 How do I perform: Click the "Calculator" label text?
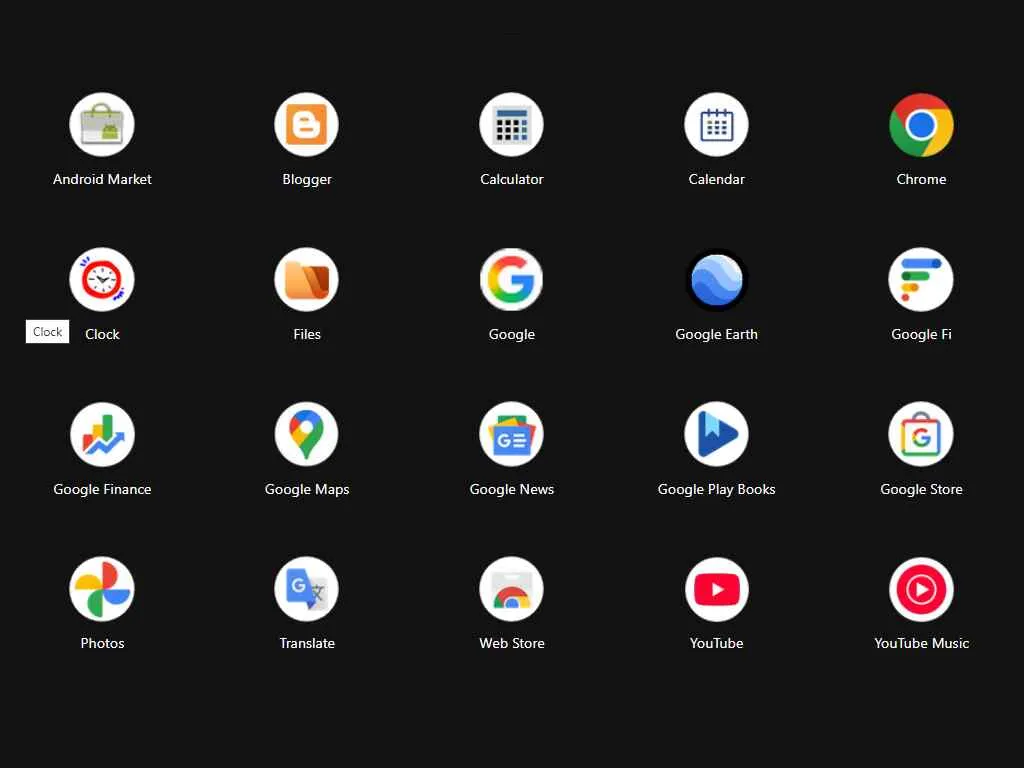point(511,179)
